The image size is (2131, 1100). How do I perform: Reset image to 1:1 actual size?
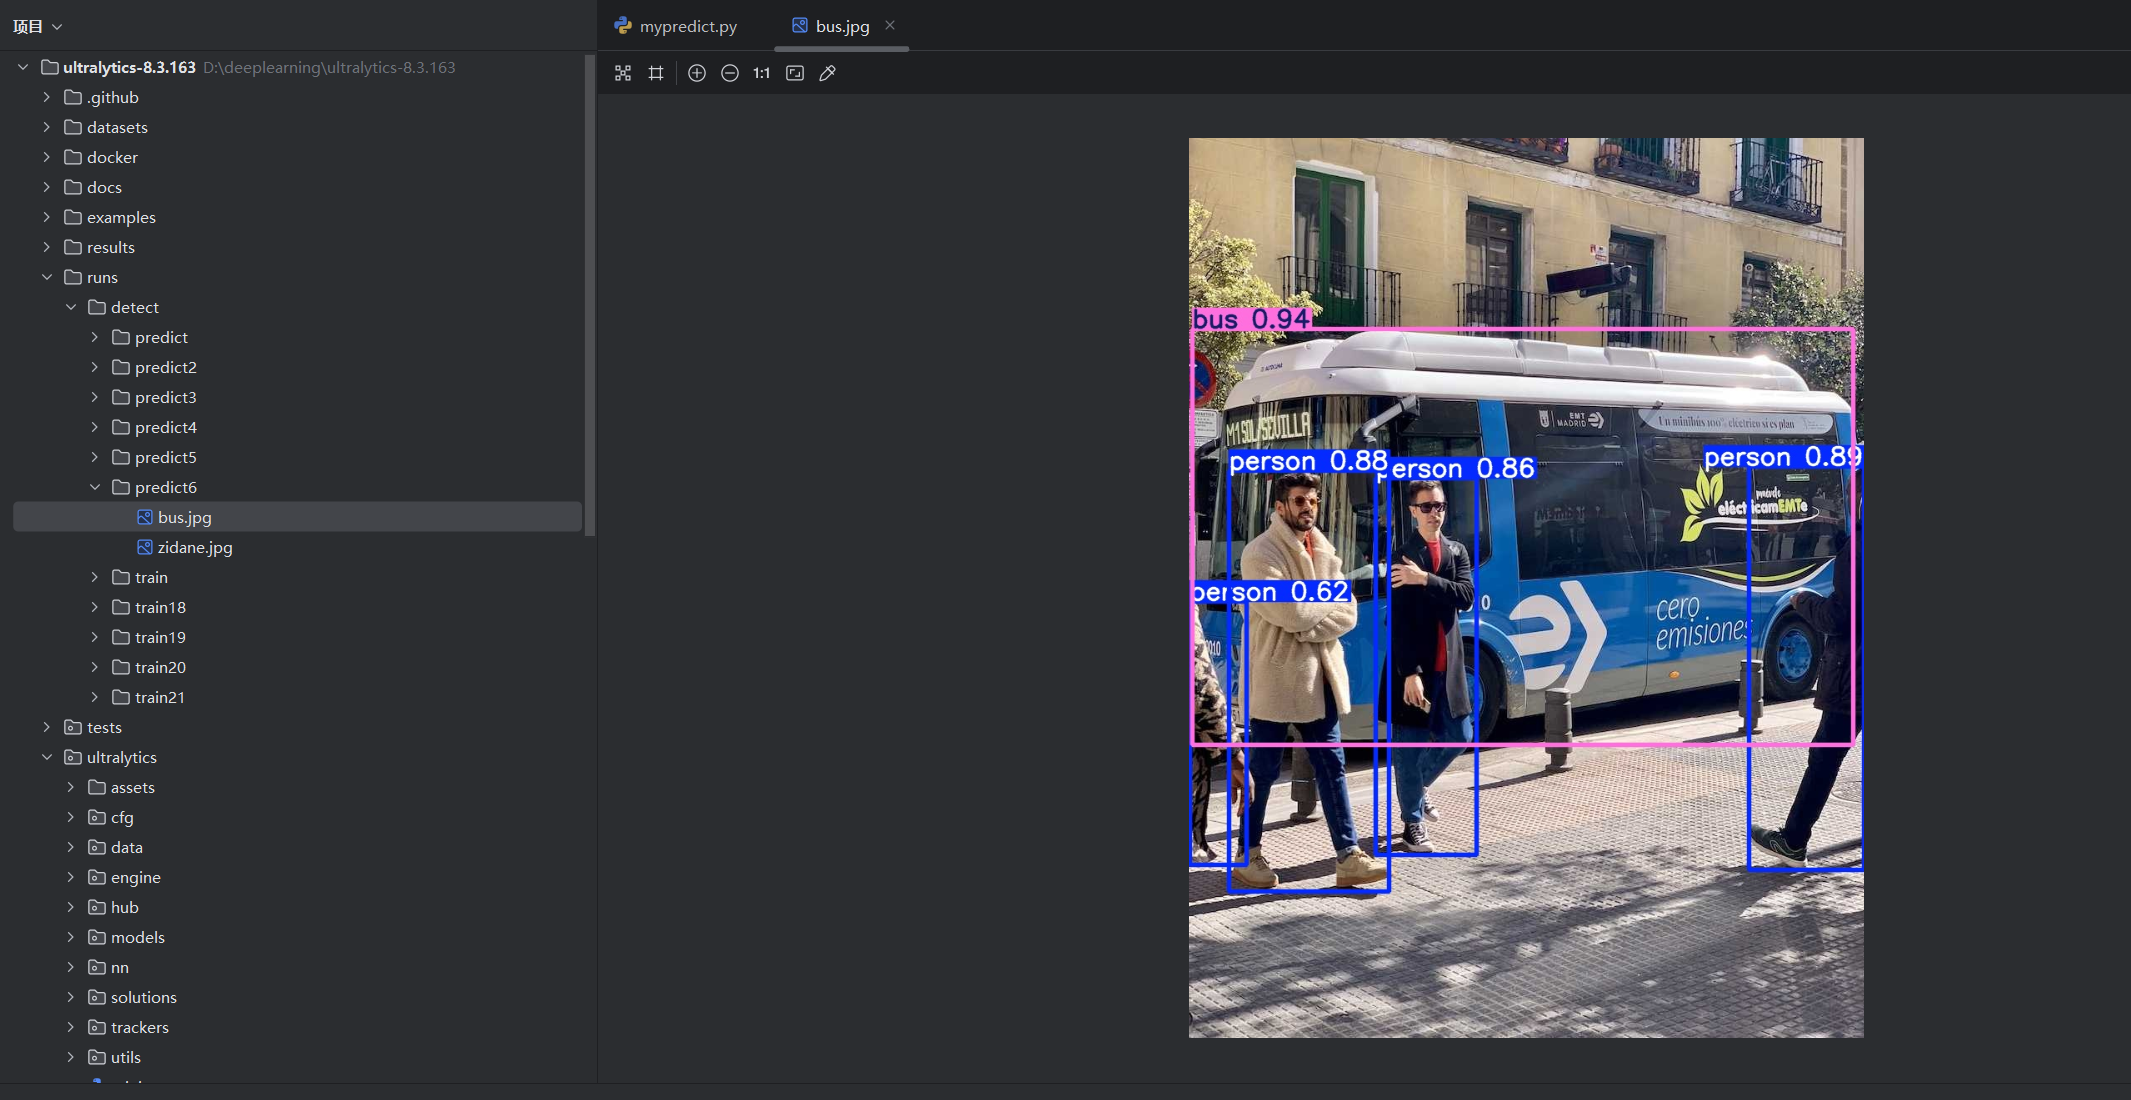pos(762,73)
